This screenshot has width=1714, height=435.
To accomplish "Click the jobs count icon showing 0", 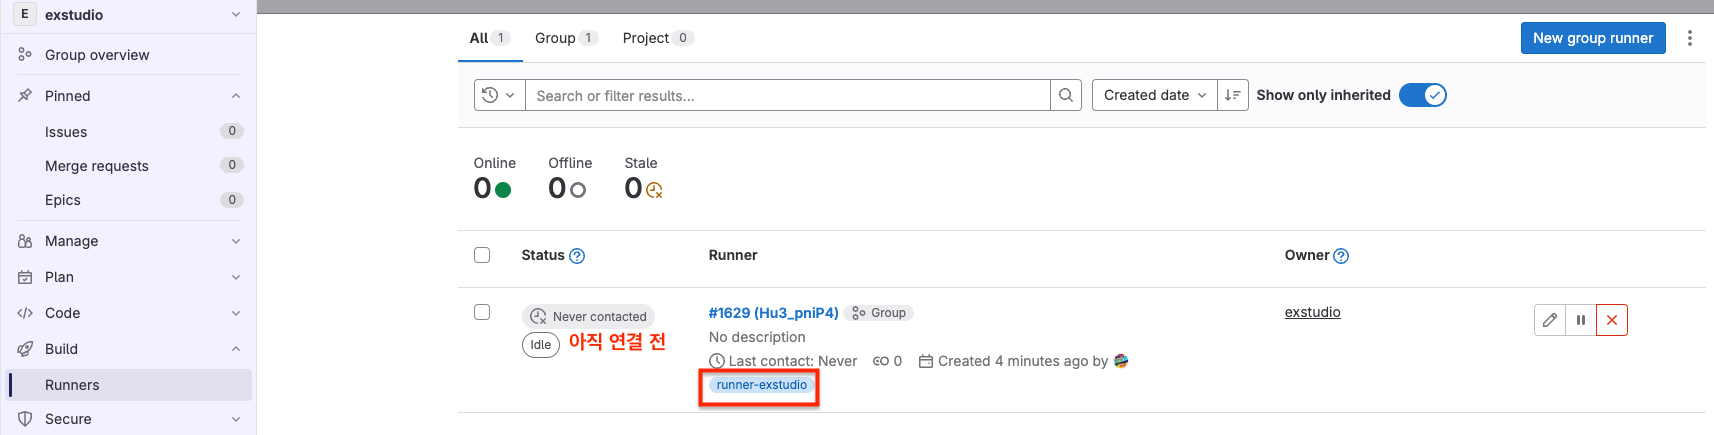I will [881, 361].
